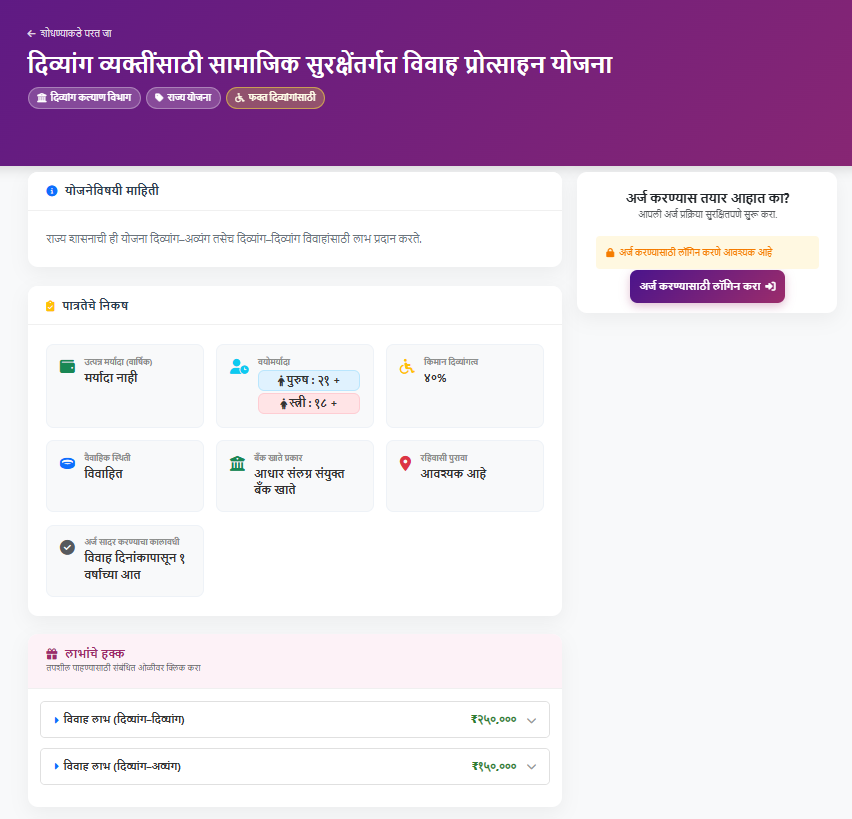Click the राज्य योजना tag

tap(182, 98)
